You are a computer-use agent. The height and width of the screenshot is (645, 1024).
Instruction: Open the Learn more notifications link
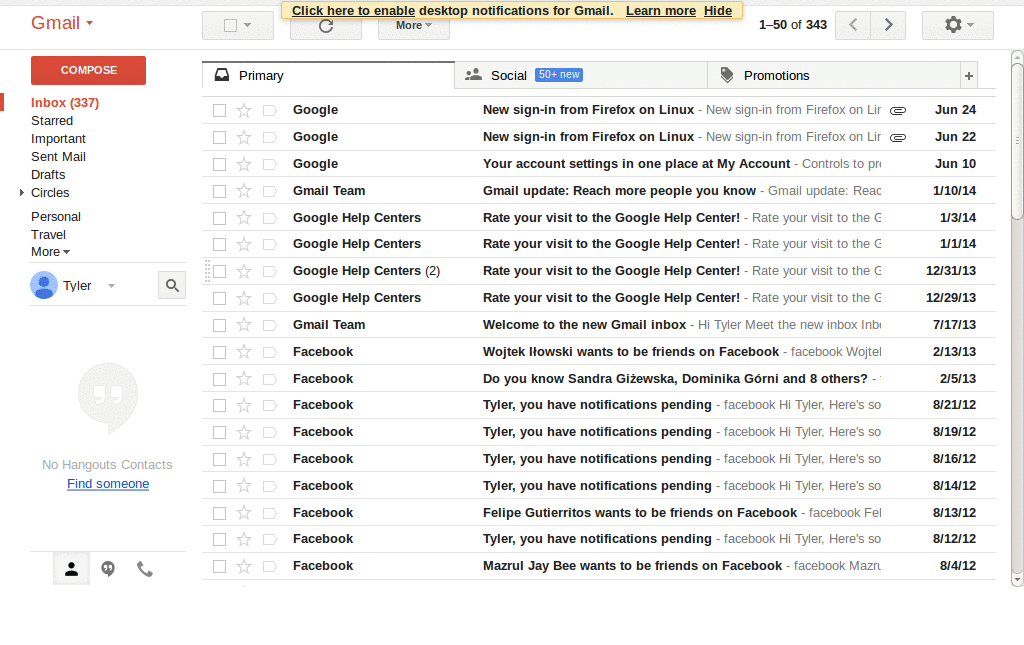pyautogui.click(x=660, y=10)
